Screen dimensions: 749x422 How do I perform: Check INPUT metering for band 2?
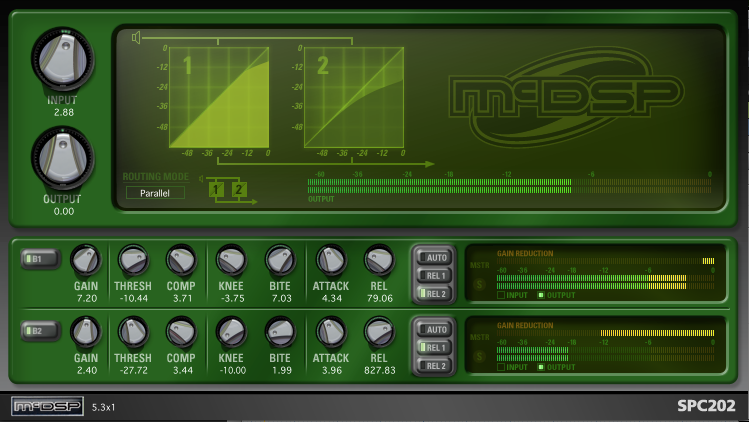point(501,367)
